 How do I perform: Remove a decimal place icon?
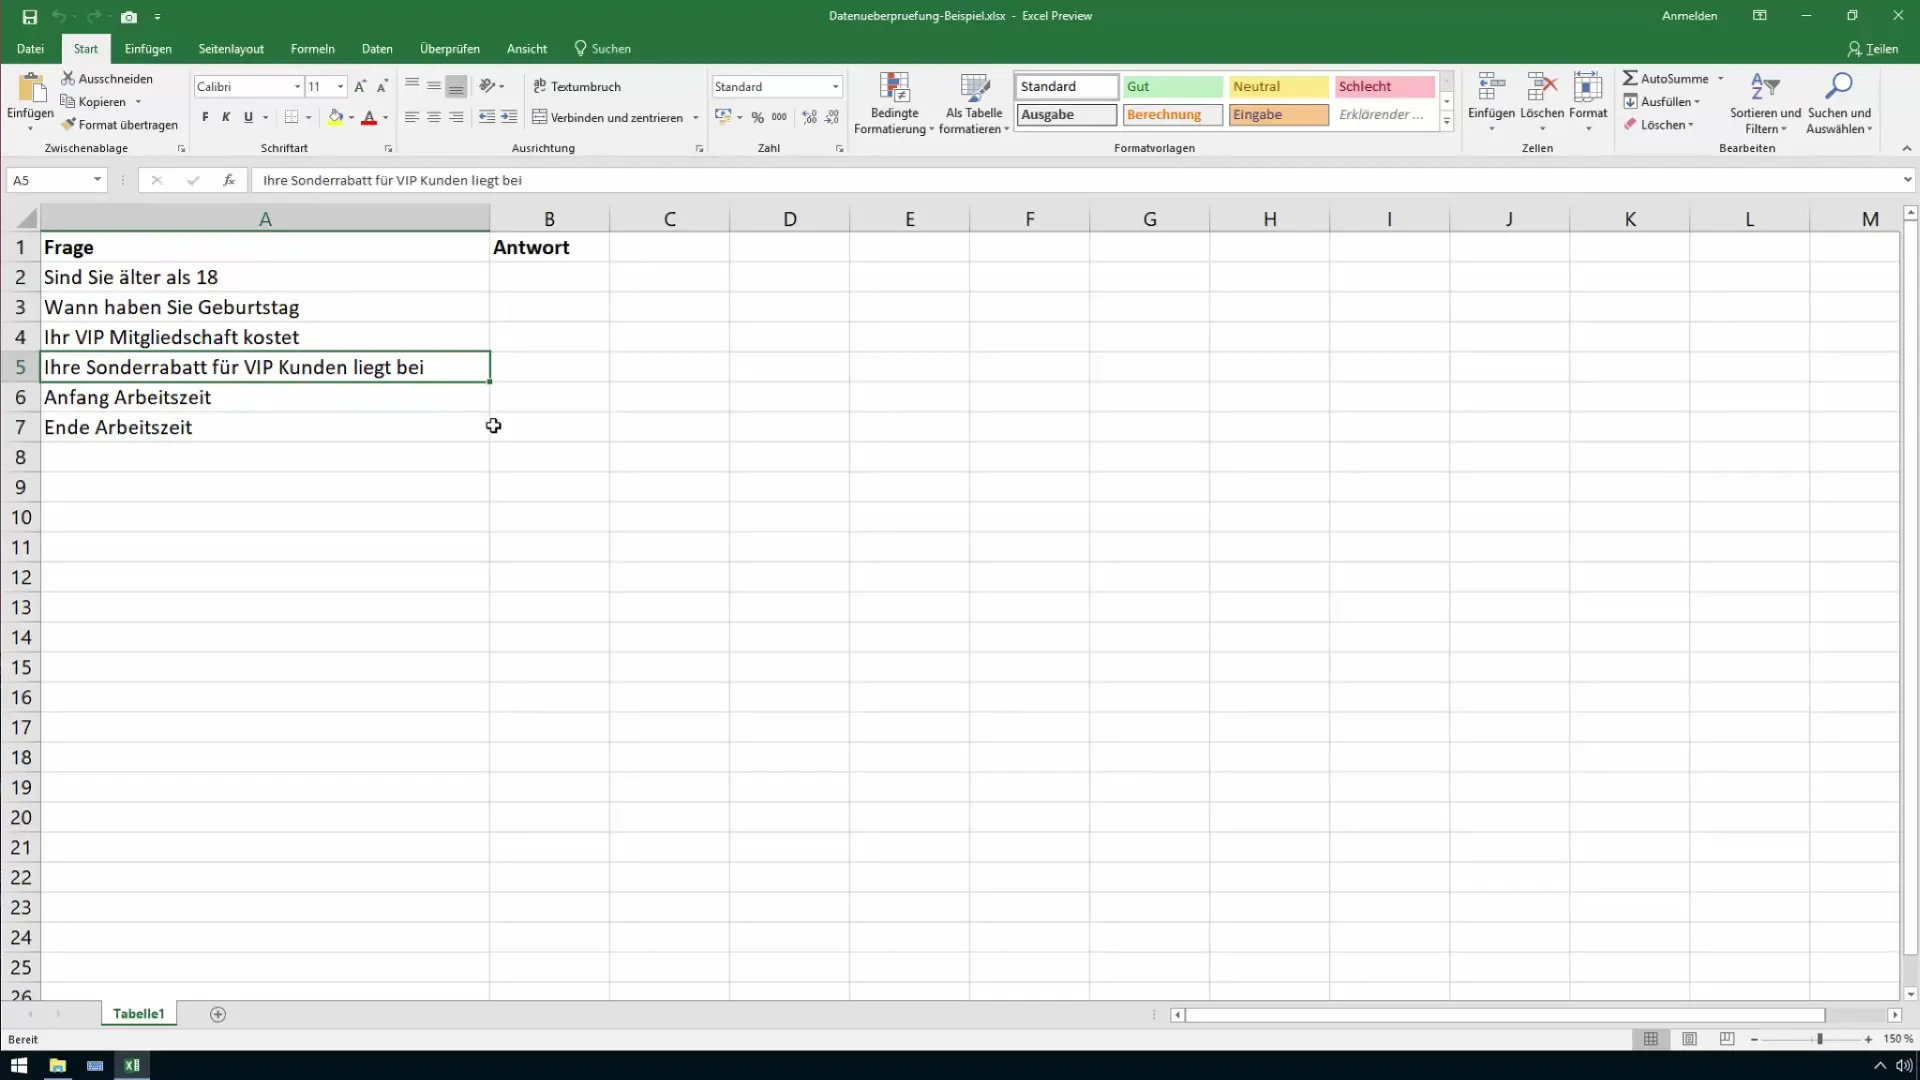pos(832,117)
